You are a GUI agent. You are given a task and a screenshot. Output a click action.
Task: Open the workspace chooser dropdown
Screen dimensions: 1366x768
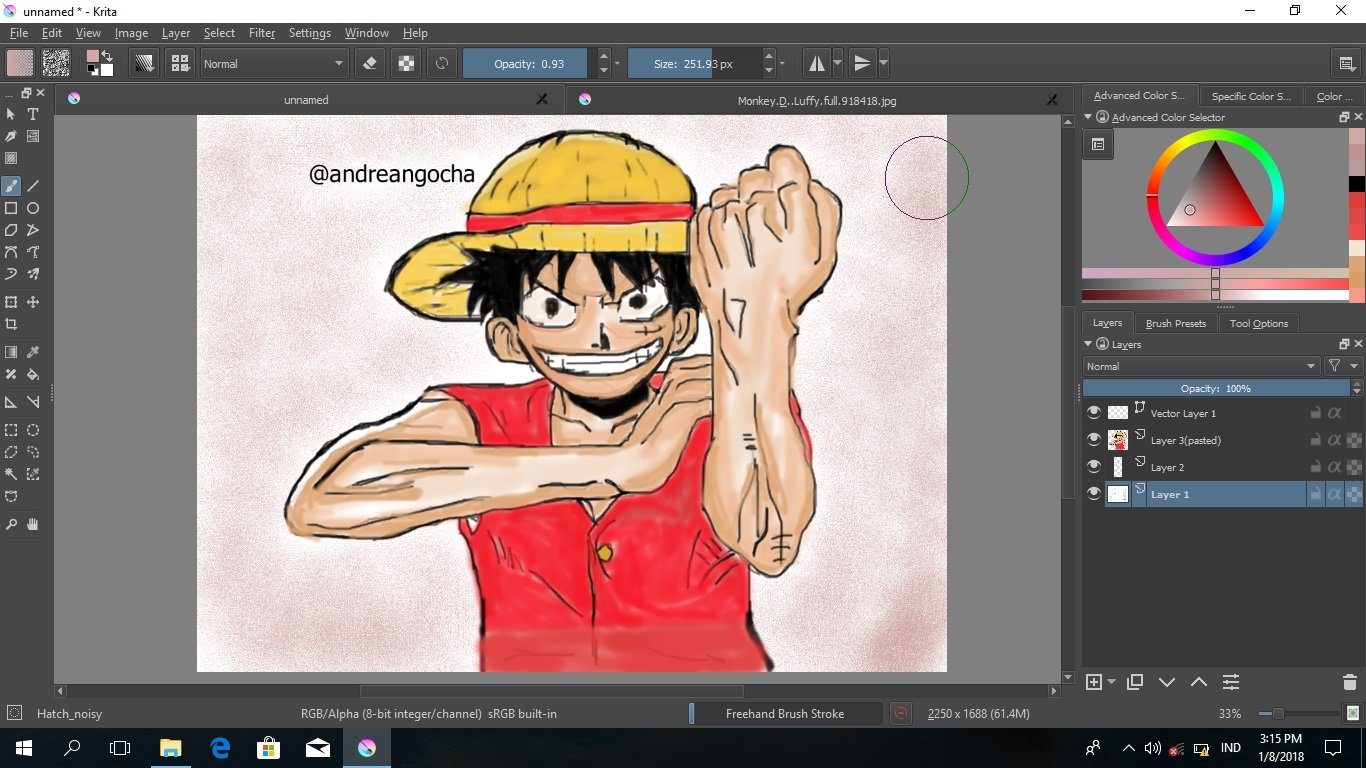1348,63
